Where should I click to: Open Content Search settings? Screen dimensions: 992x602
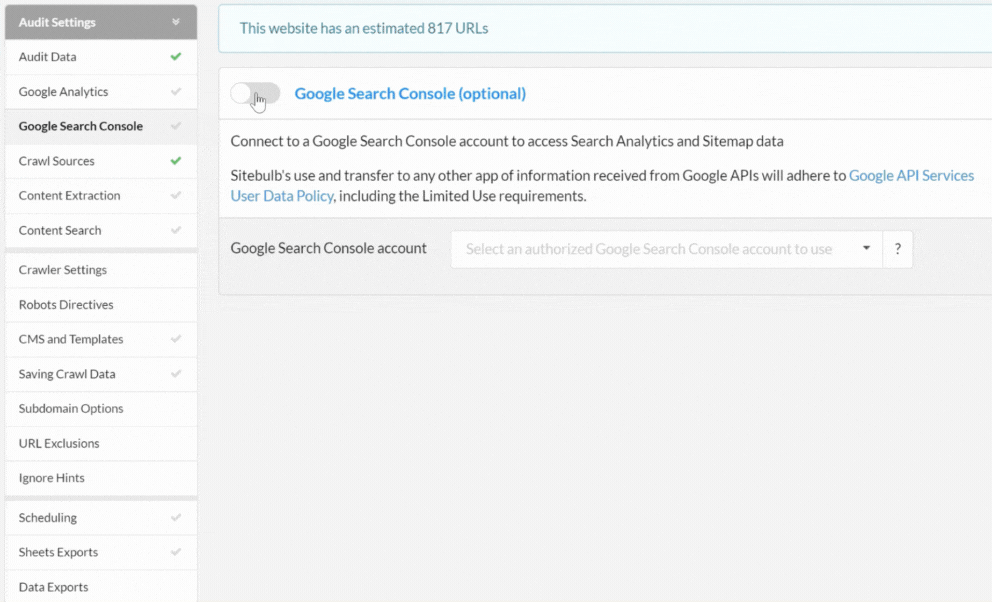pyautogui.click(x=101, y=230)
